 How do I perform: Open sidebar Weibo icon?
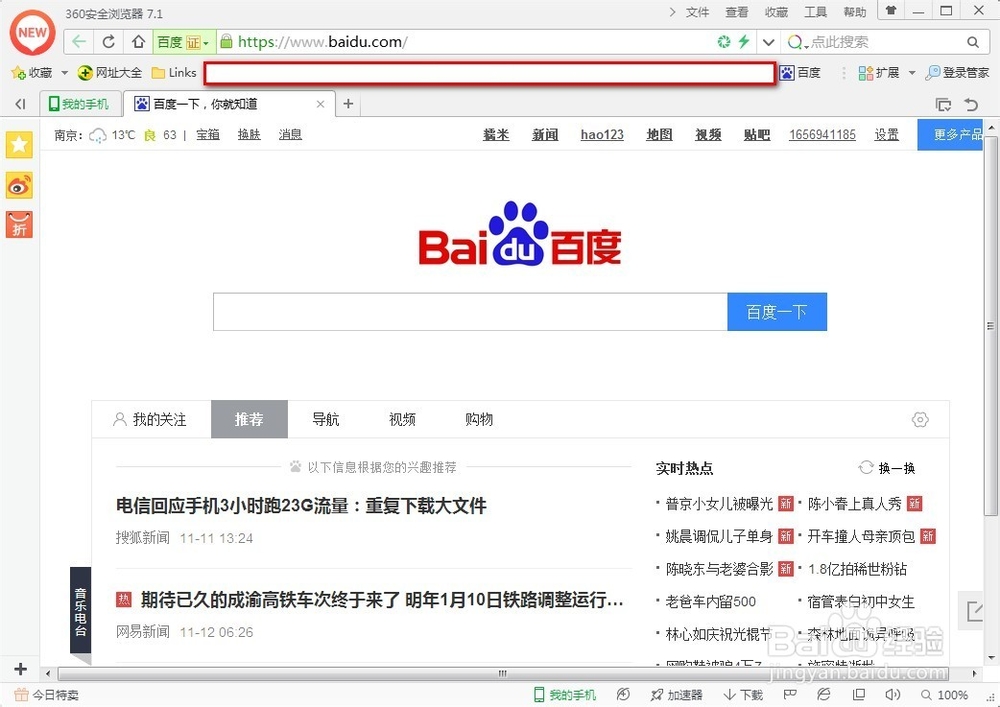point(19,186)
